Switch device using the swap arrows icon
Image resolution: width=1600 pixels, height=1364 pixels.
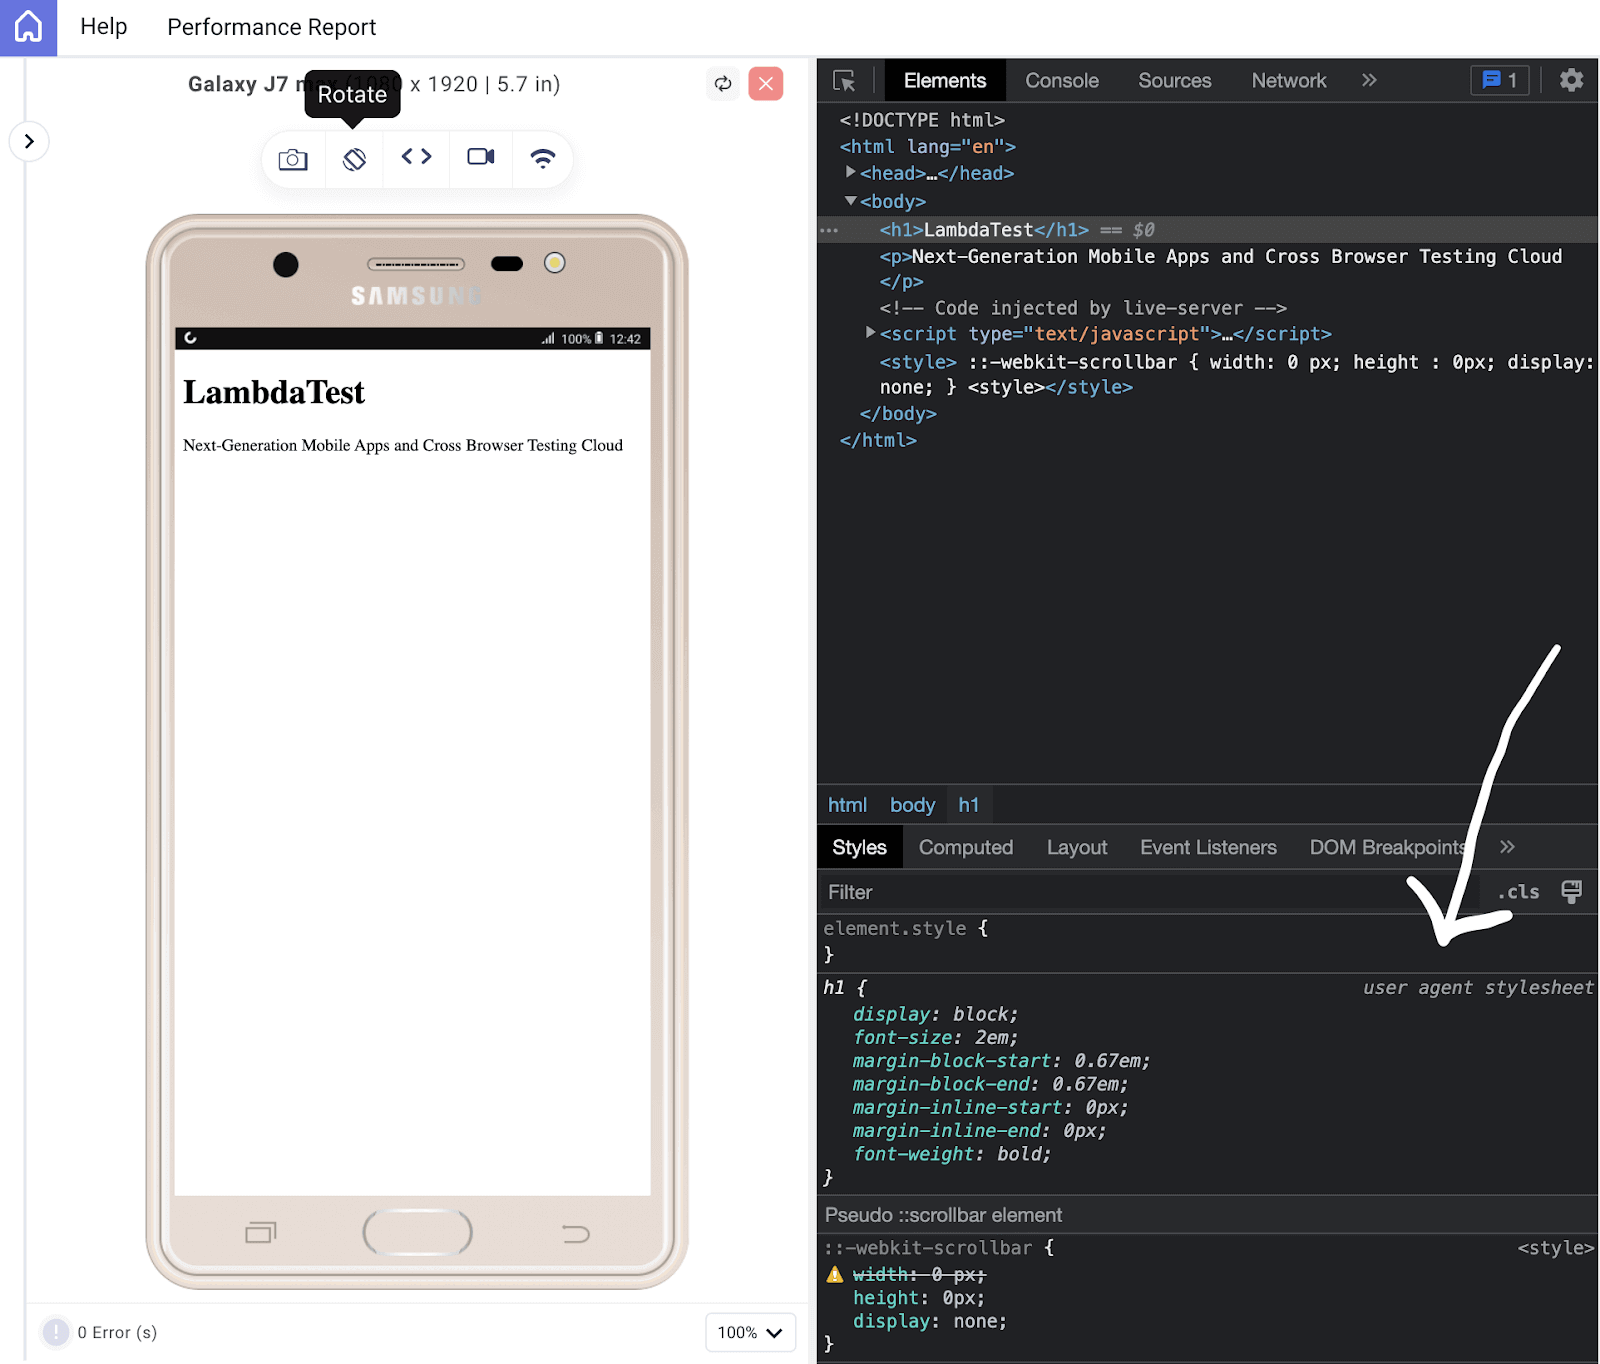[x=723, y=84]
